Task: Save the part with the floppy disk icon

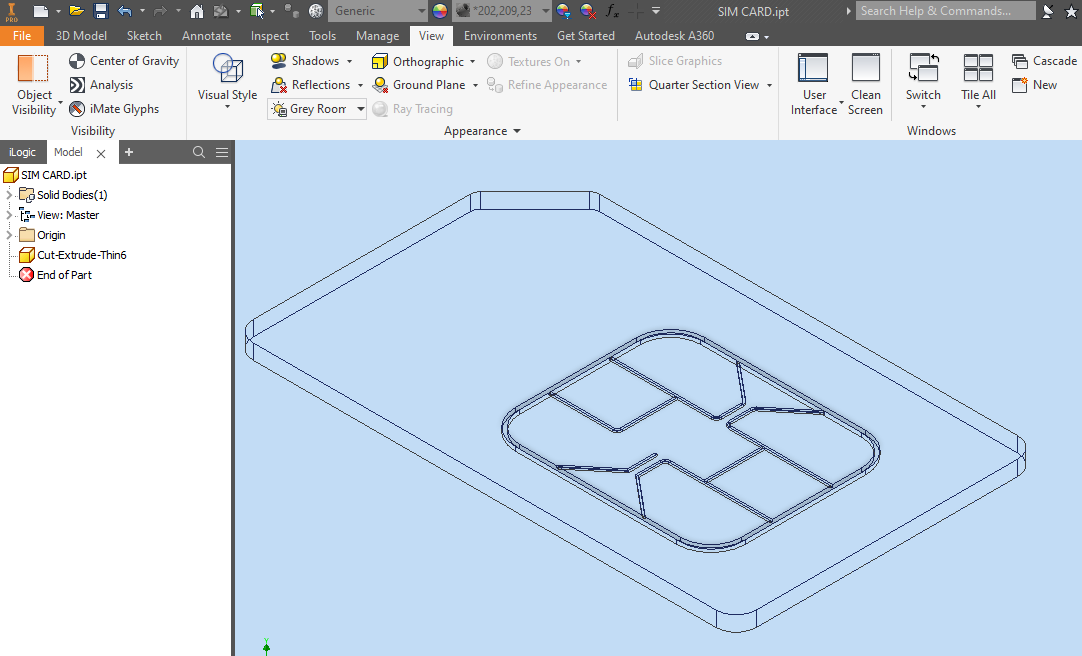Action: [x=101, y=11]
